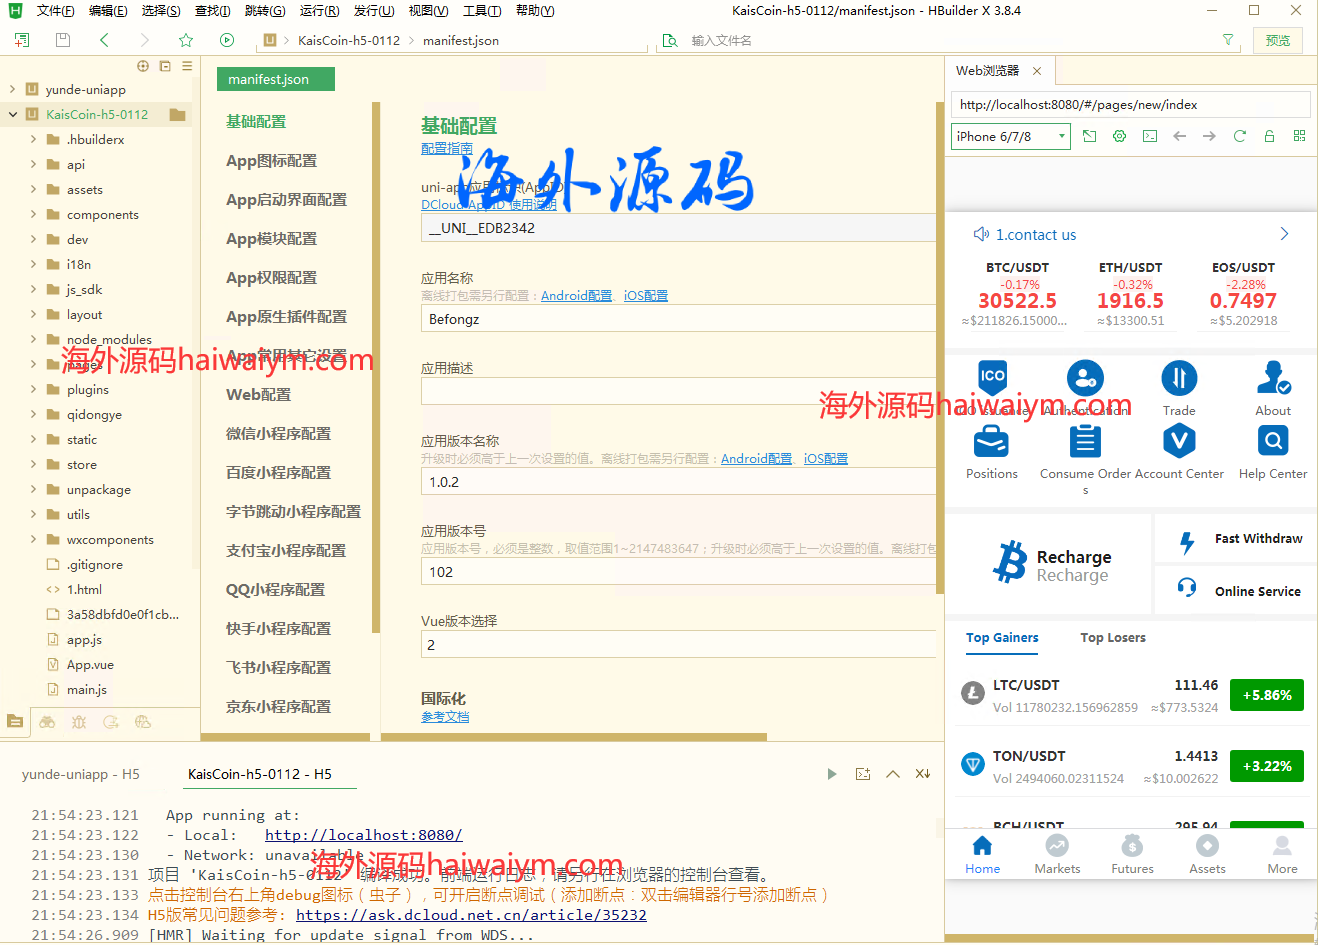The width and height of the screenshot is (1318, 945).
Task: Open the iPhone 6/7/8 device dropdown
Action: [x=1010, y=136]
